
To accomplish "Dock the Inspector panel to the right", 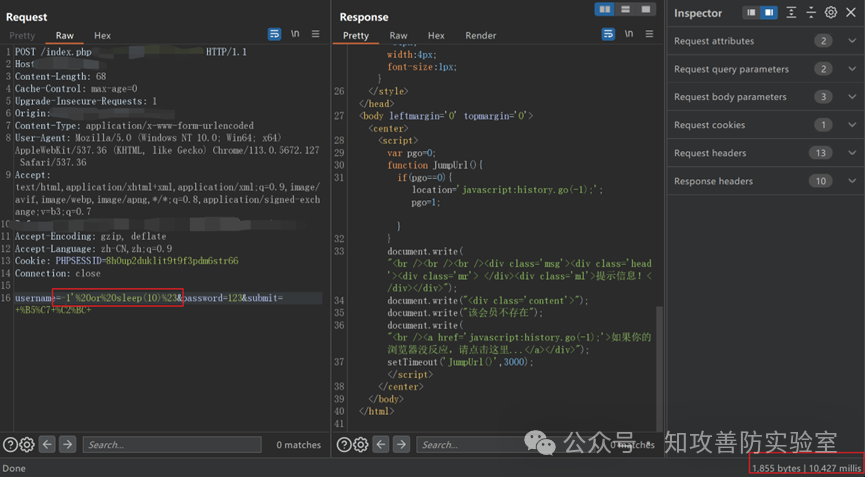I will point(768,13).
